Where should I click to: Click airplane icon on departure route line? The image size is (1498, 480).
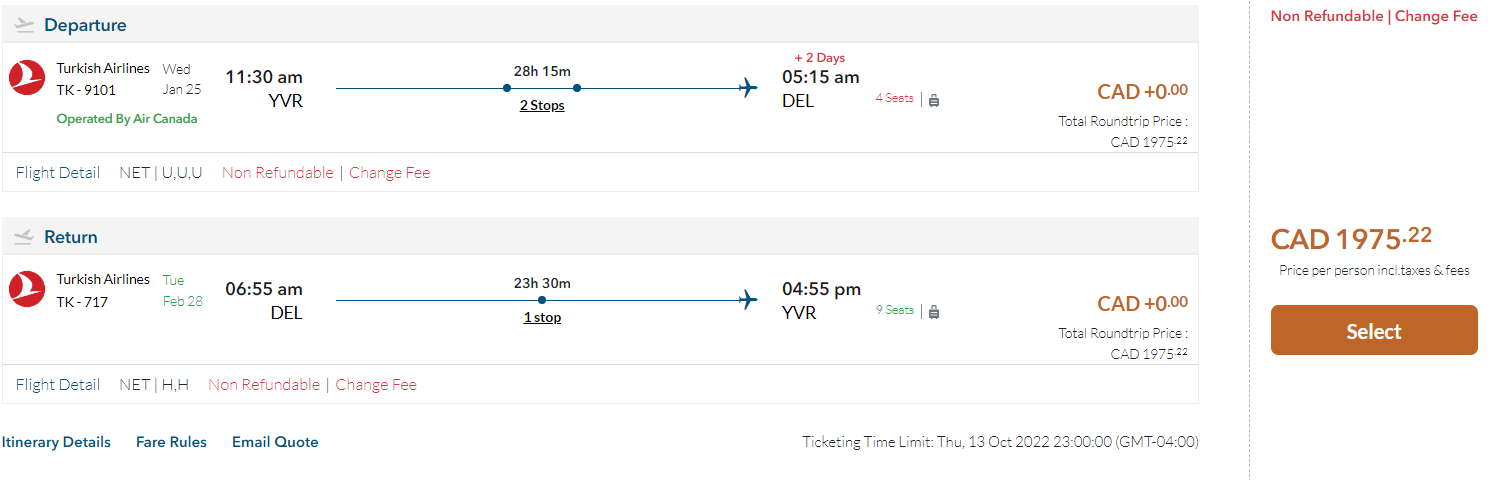748,88
